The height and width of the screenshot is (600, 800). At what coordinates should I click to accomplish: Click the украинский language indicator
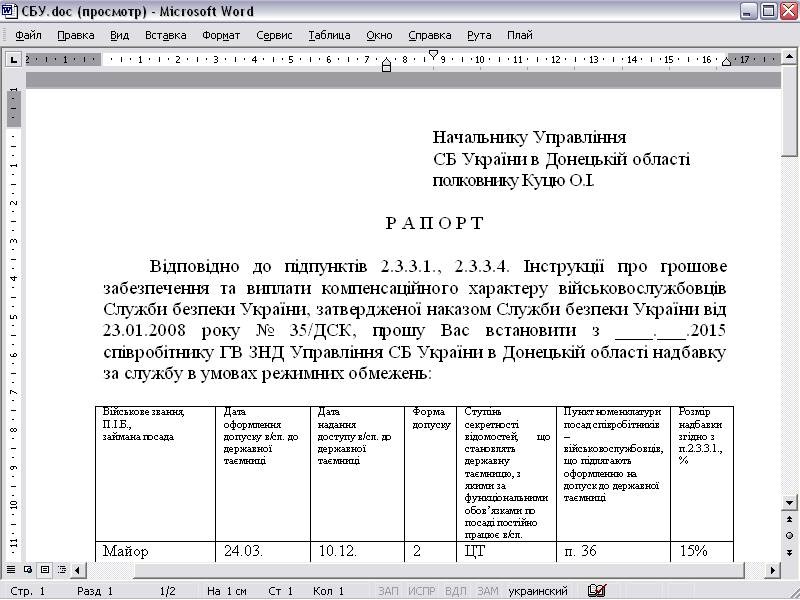pos(538,591)
